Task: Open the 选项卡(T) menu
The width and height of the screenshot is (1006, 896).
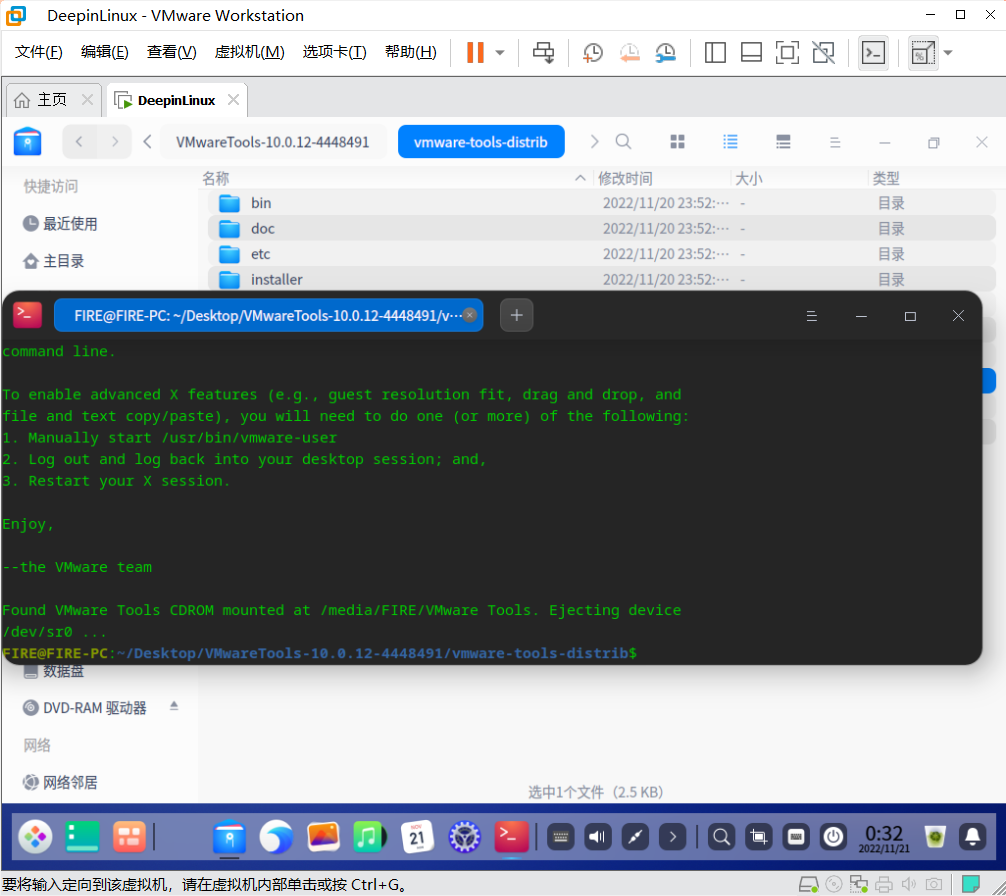Action: (x=334, y=52)
